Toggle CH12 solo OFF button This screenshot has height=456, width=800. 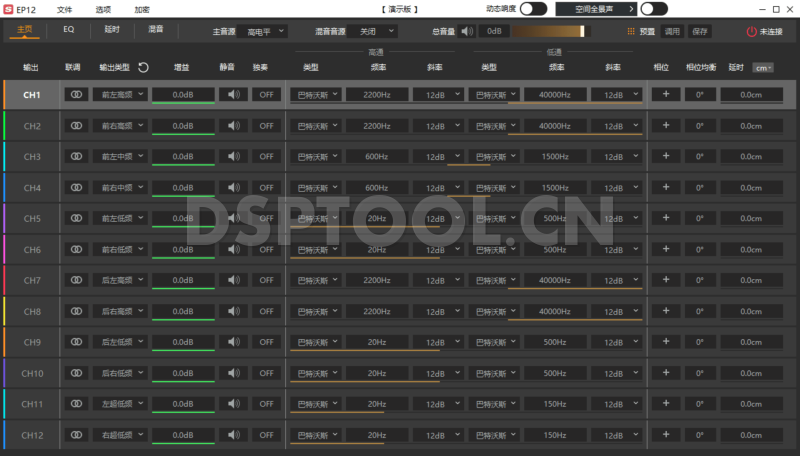coord(266,435)
